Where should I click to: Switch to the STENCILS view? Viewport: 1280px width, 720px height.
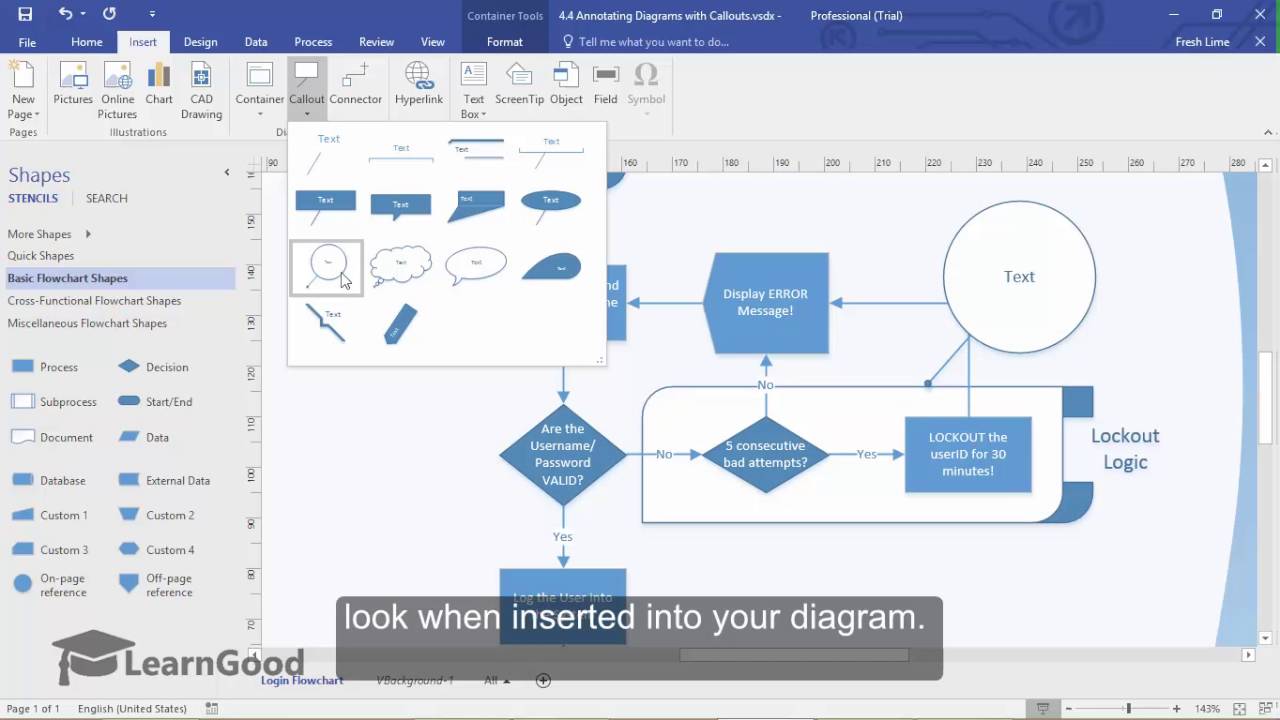pos(33,198)
